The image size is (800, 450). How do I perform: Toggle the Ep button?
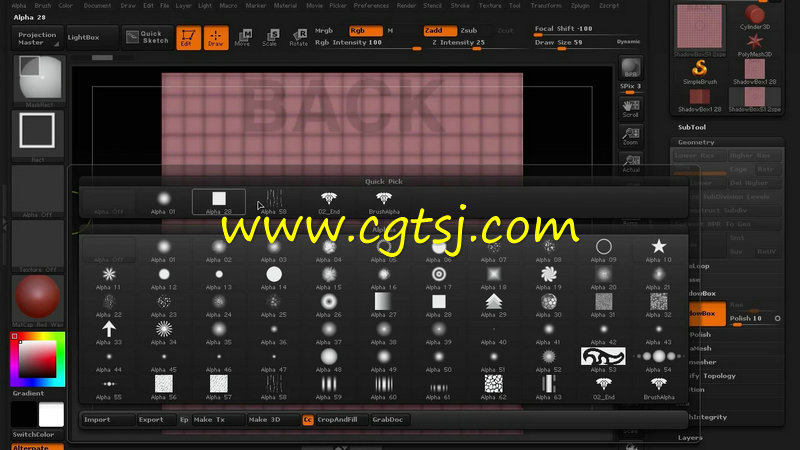coord(184,420)
